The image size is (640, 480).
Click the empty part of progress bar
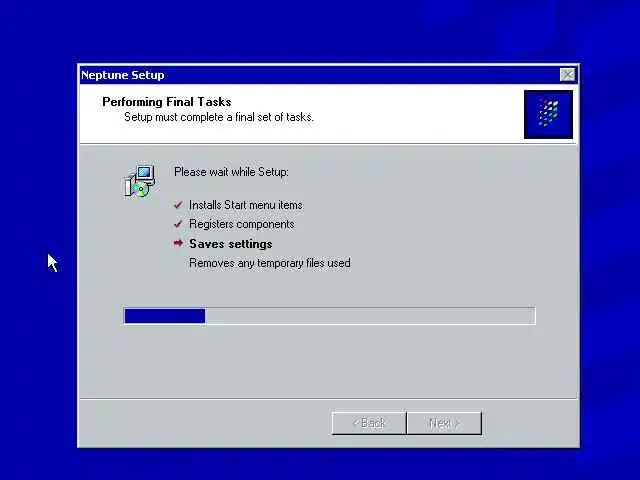[x=370, y=316]
